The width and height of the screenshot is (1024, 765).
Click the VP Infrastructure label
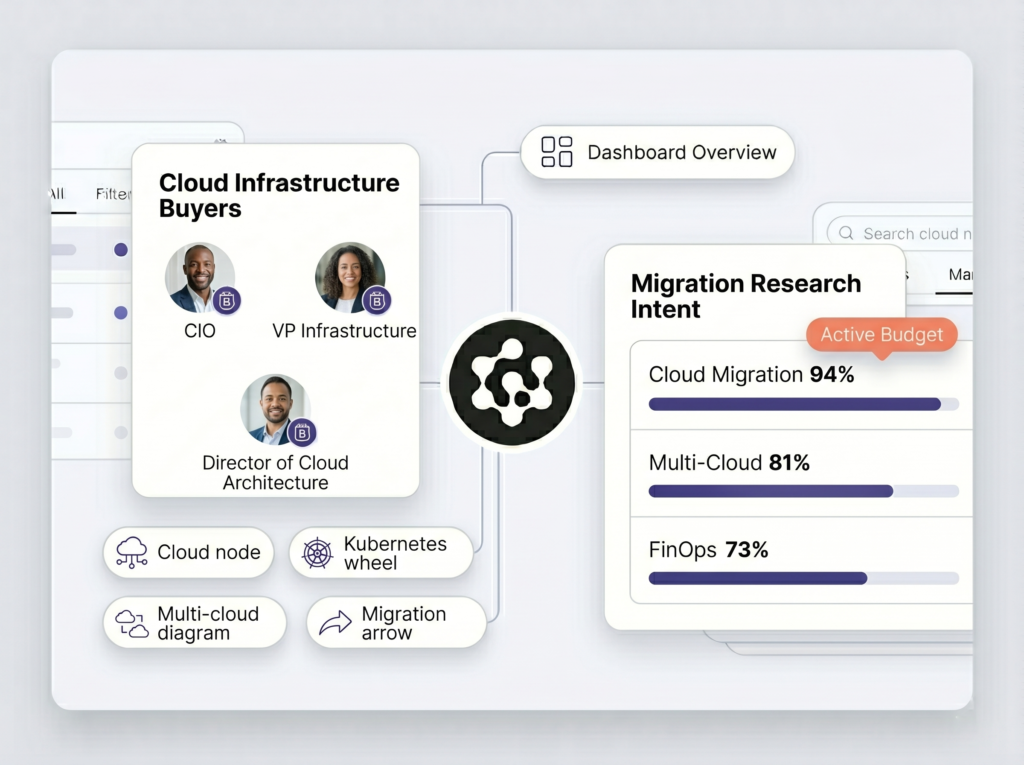pos(344,331)
